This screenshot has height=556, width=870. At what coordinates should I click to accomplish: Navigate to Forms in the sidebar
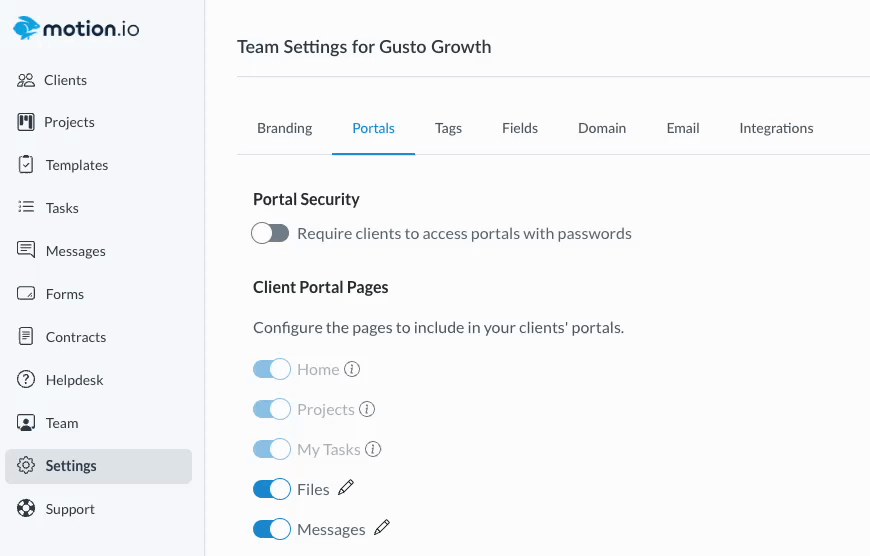(x=65, y=294)
